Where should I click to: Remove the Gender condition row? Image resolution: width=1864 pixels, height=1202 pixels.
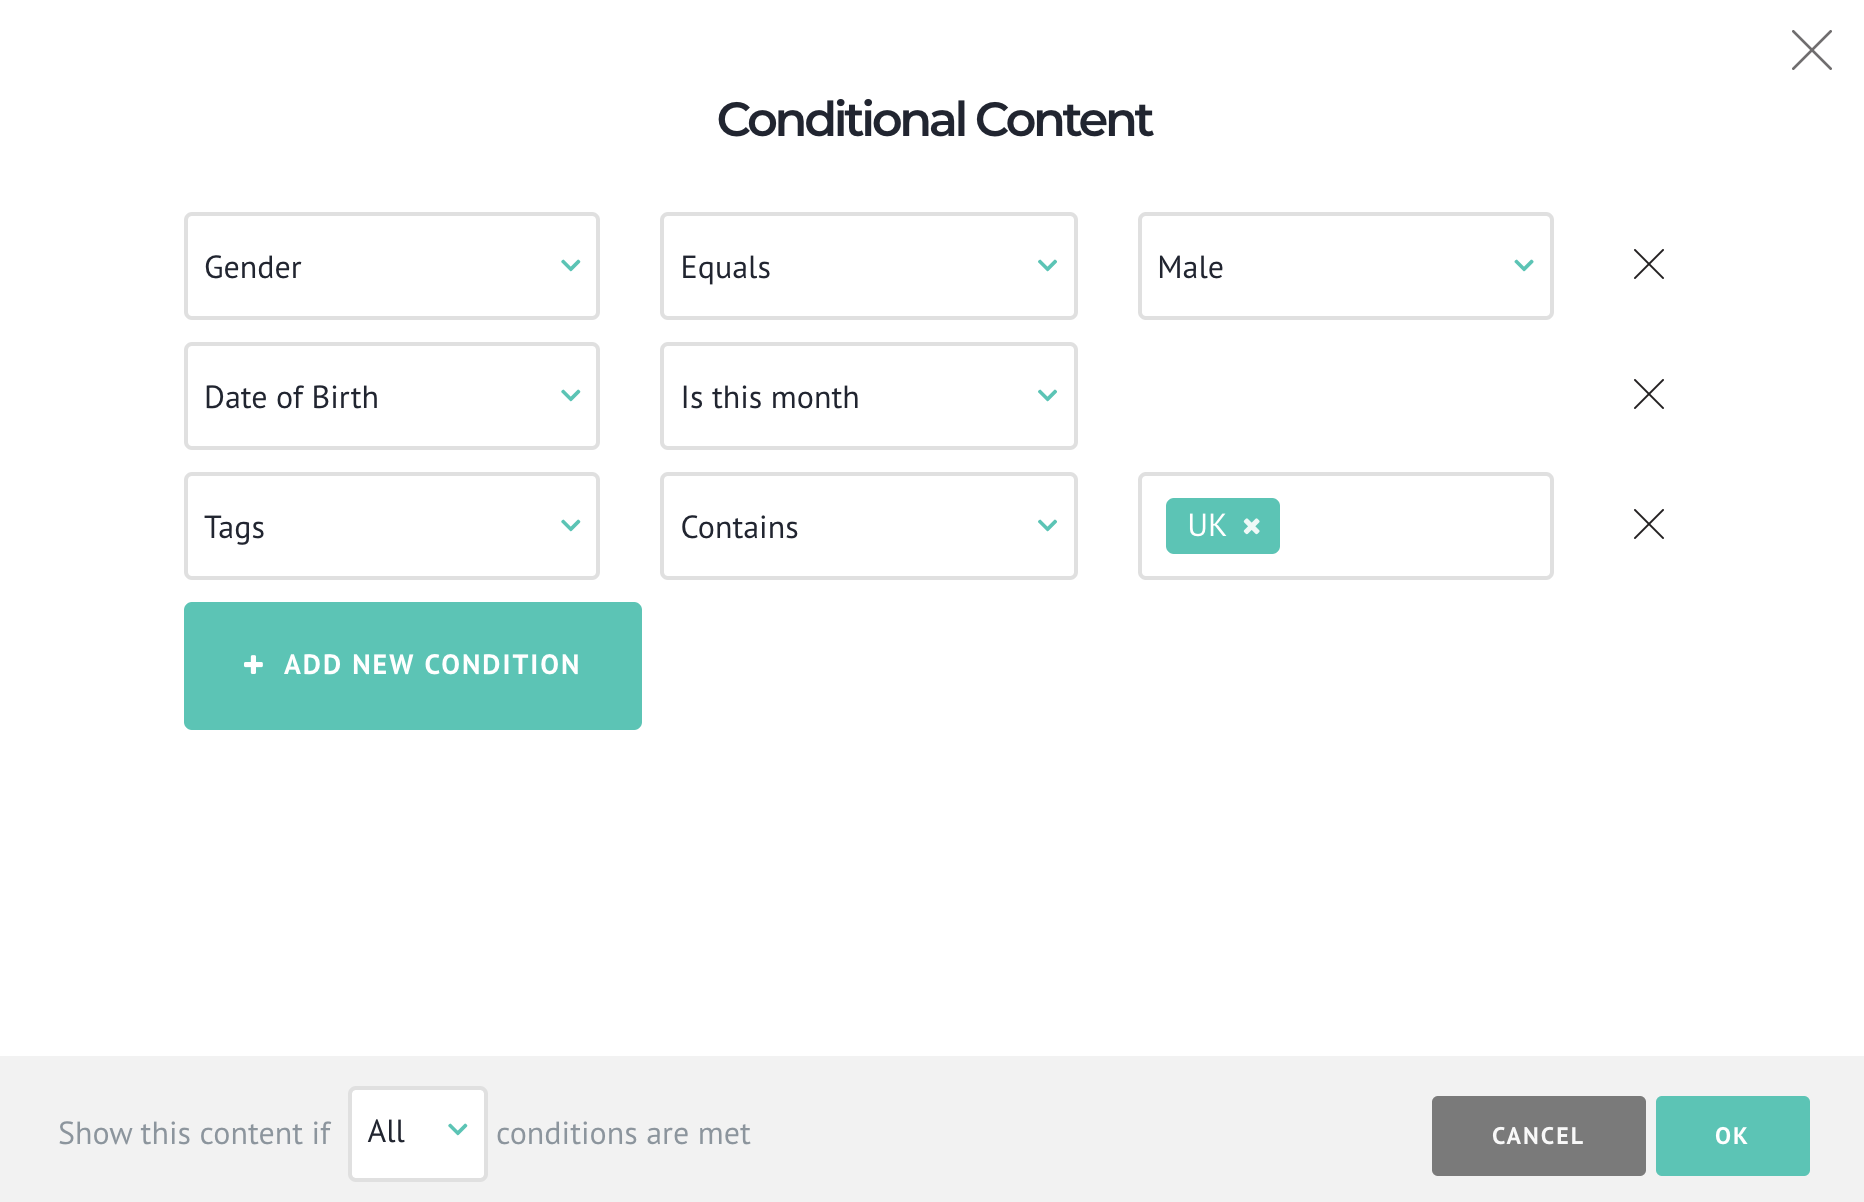(x=1648, y=265)
